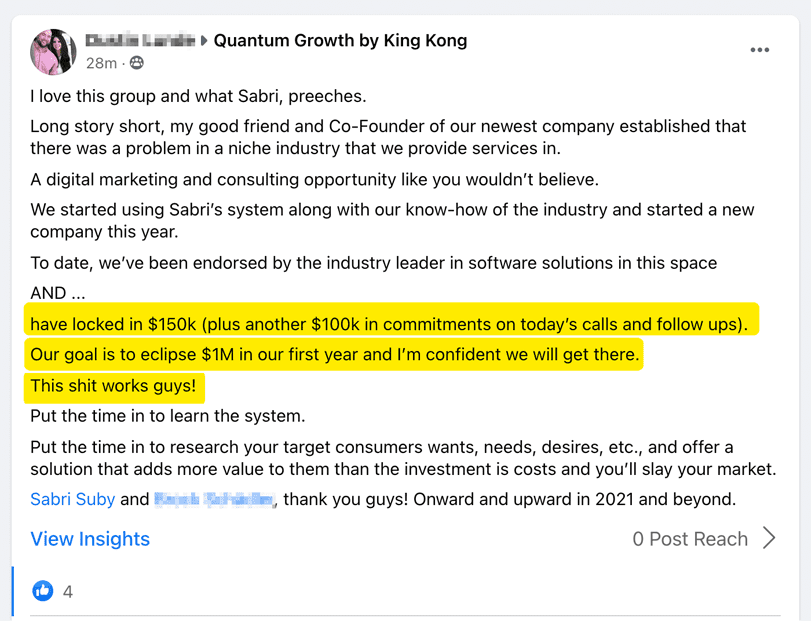This screenshot has height=621, width=811.
Task: Click the blue thumbs-up reaction icon
Action: pos(42,590)
